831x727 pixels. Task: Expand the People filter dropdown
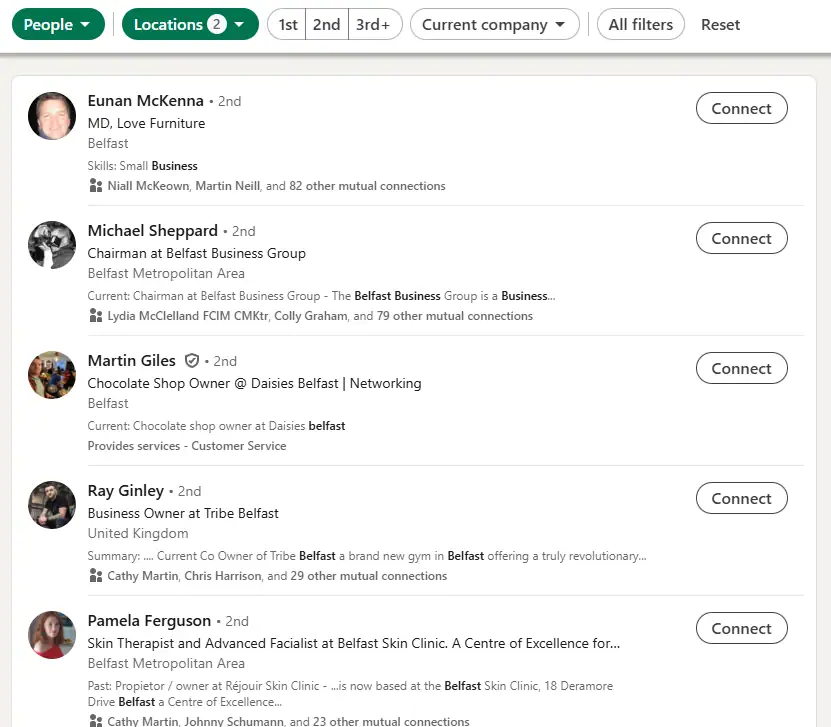point(58,24)
